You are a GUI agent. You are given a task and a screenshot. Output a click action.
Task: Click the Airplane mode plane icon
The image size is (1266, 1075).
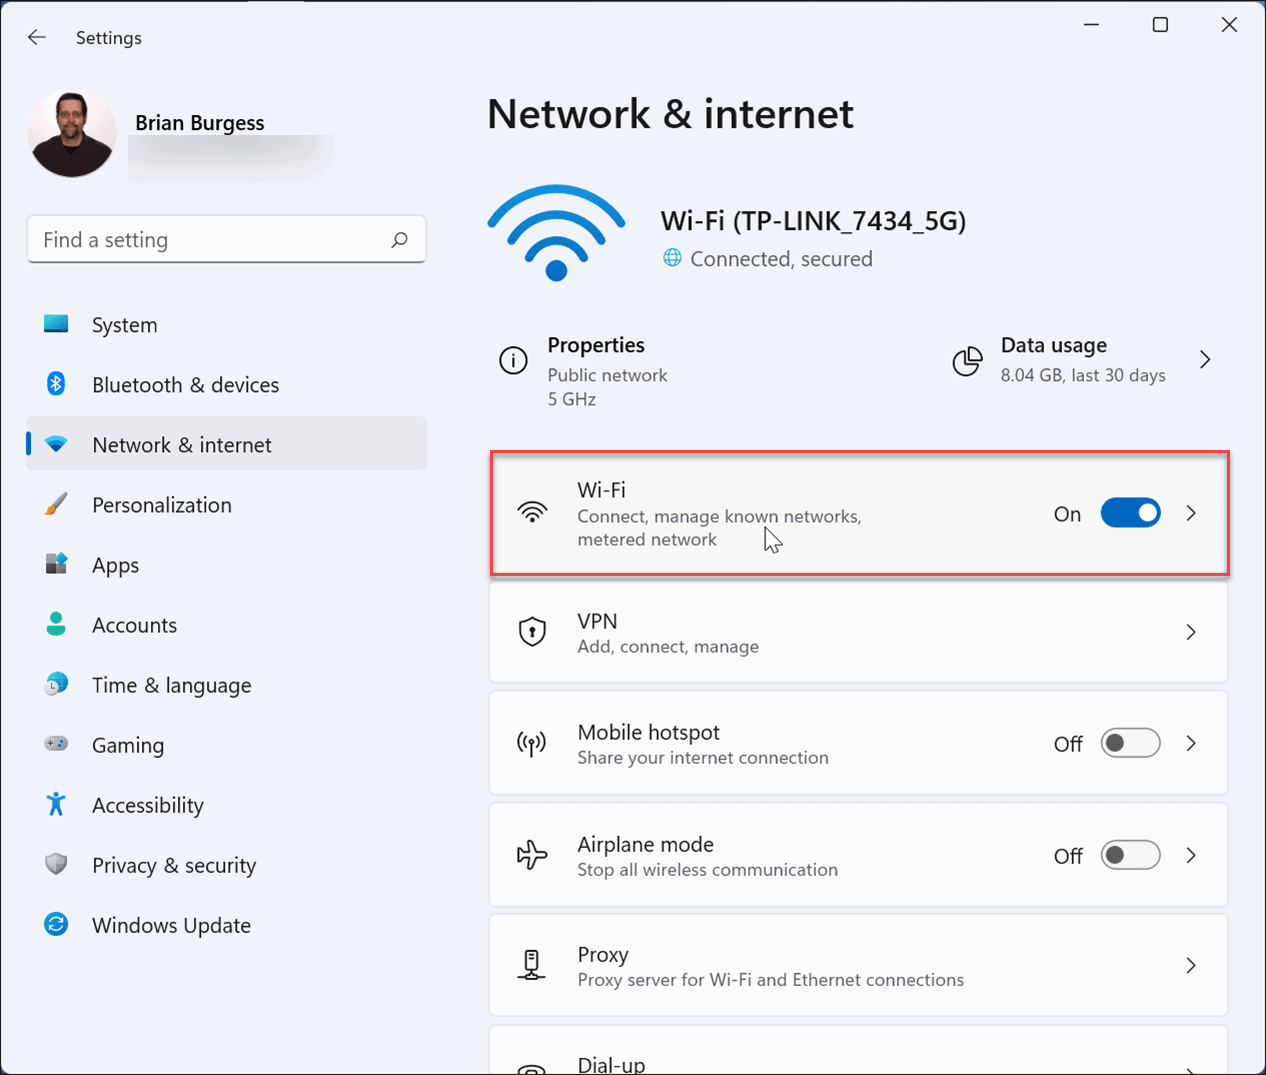pyautogui.click(x=532, y=855)
